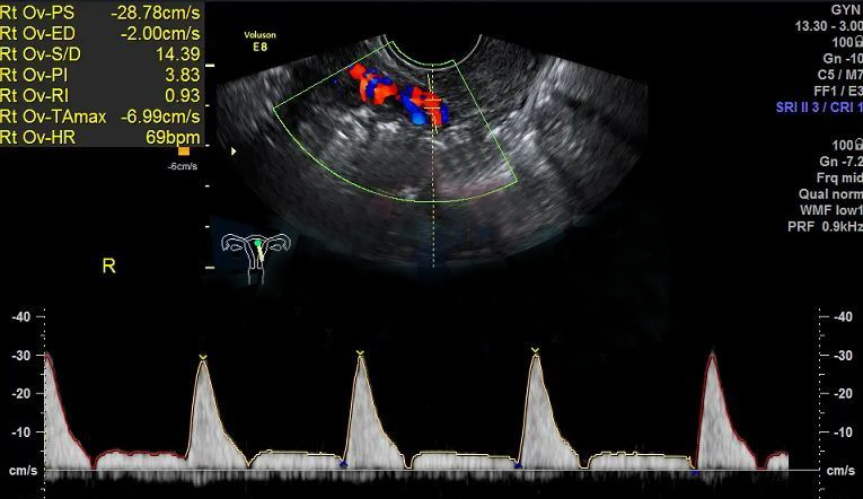Click the Voluson E8 logo label
Image resolution: width=863 pixels, height=499 pixels.
(x=260, y=41)
